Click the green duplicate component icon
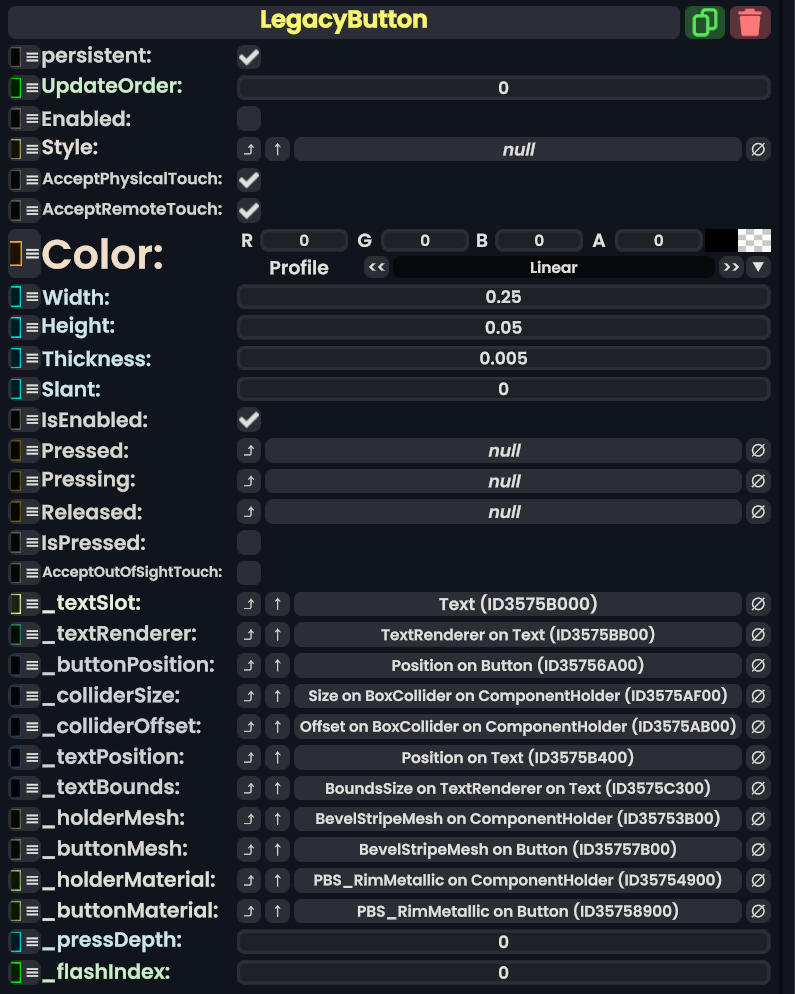 click(704, 22)
